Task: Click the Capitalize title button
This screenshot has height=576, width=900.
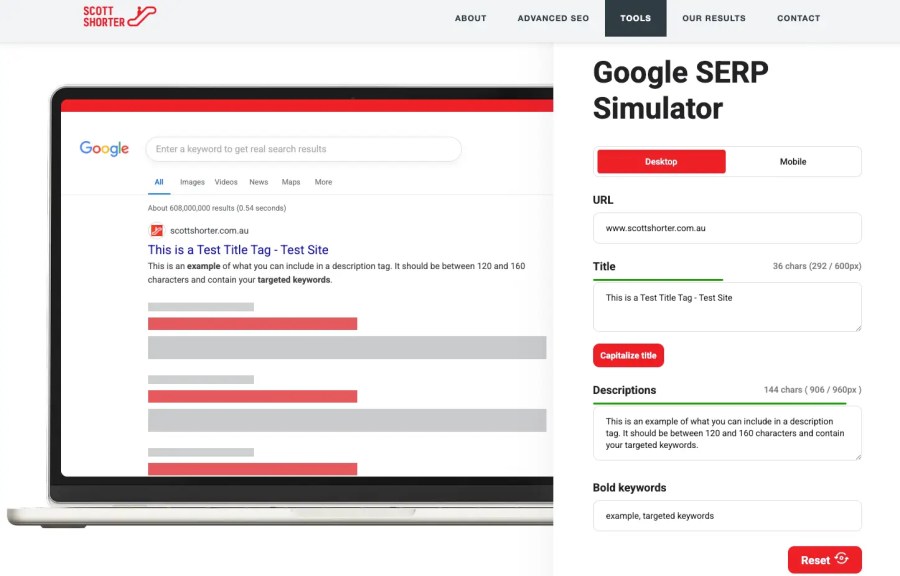Action: coord(628,355)
